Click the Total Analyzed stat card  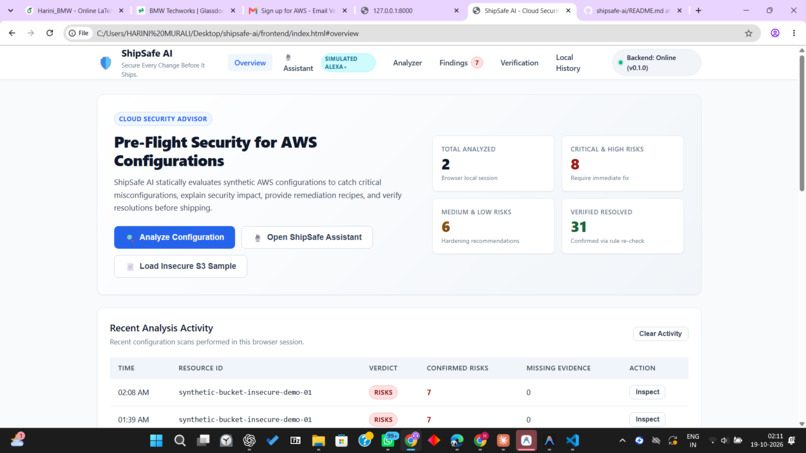tap(493, 164)
